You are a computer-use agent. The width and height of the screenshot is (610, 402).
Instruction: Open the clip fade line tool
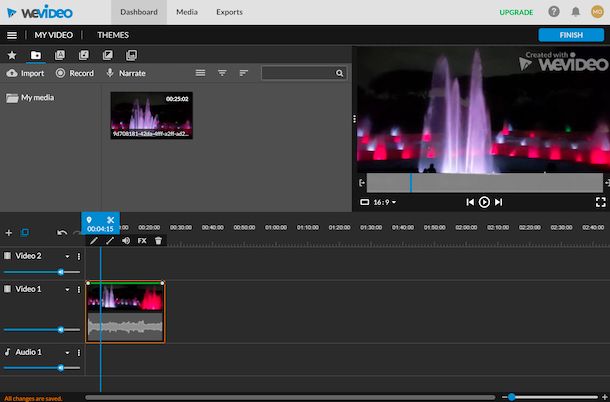click(x=110, y=241)
